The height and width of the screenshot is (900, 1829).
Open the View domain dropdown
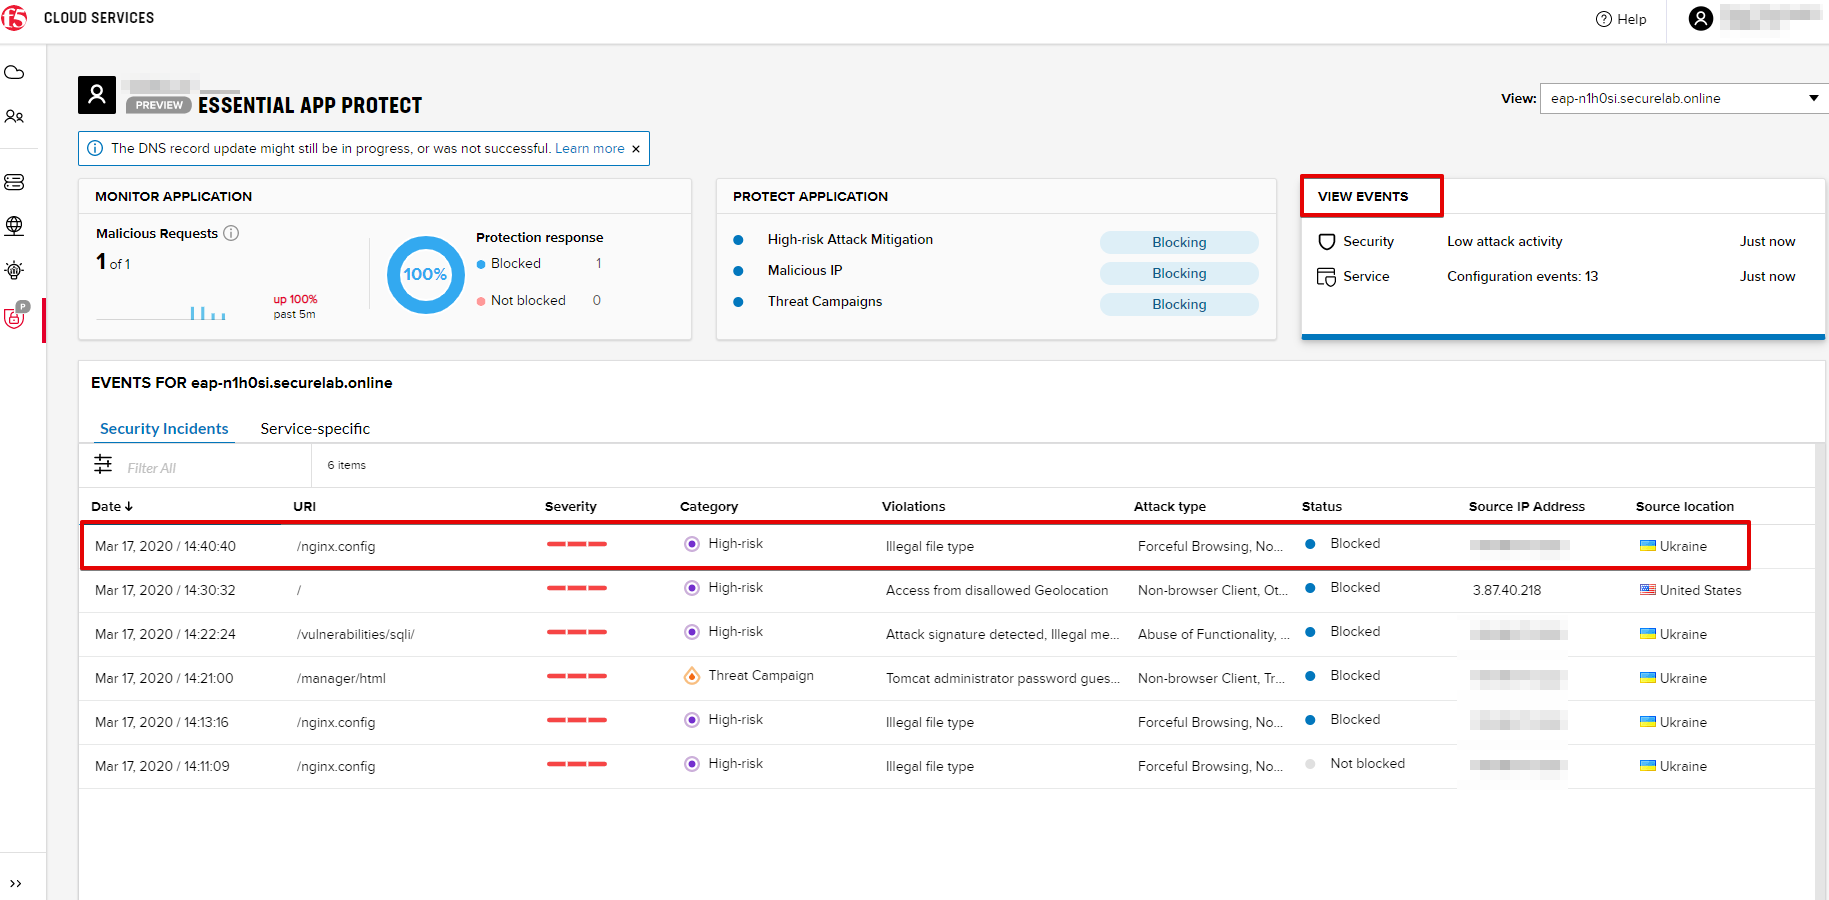pyautogui.click(x=1684, y=98)
